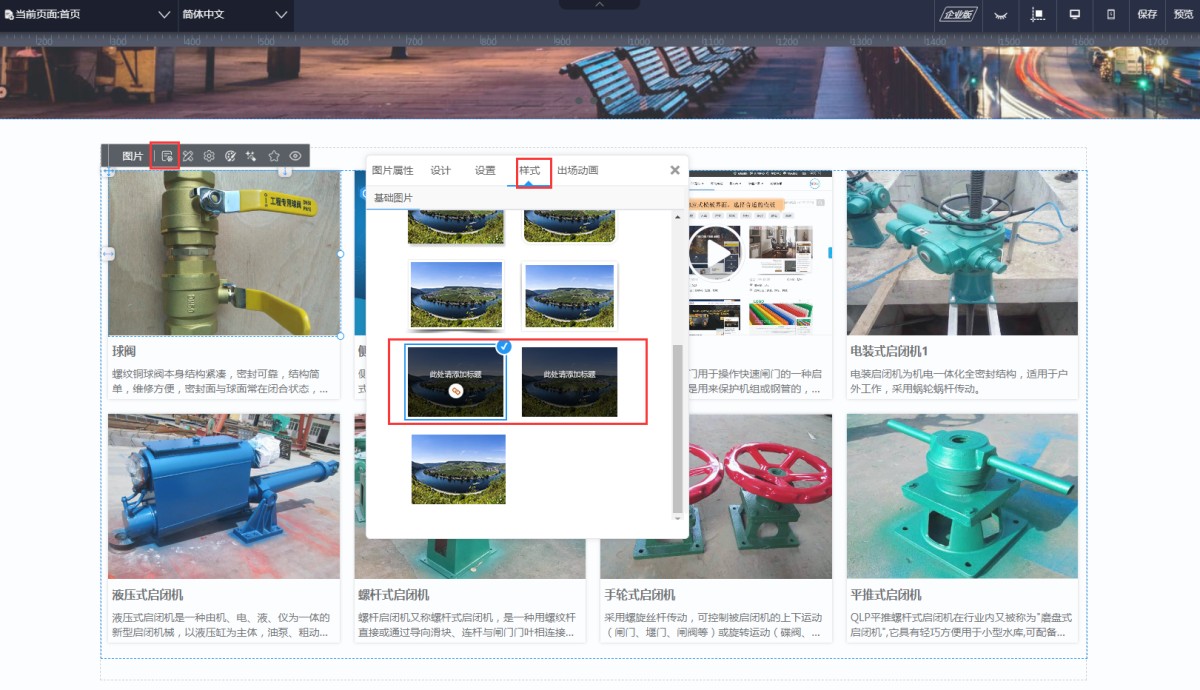
Task: Select the green 平推式启闭机 product image
Action: [x=962, y=496]
